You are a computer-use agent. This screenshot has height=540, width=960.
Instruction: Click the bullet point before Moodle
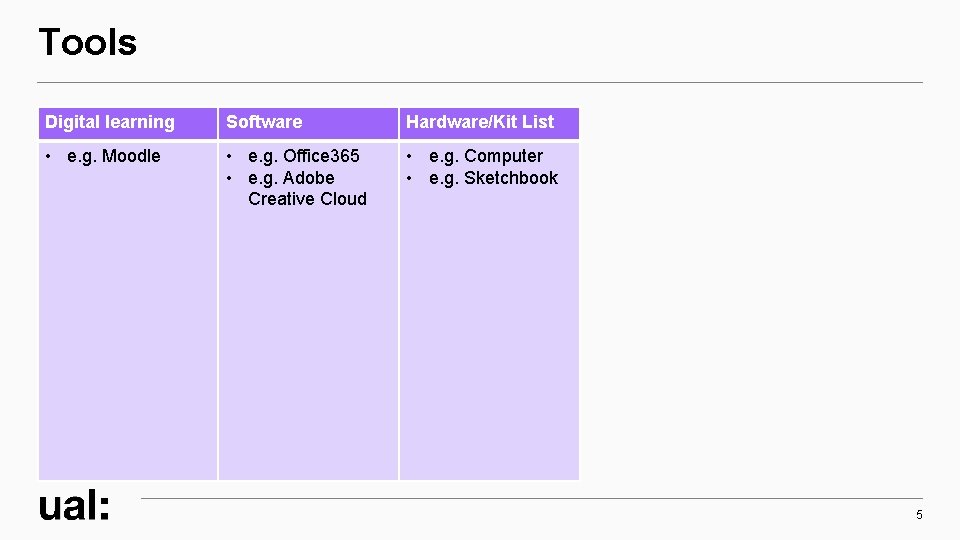48,157
